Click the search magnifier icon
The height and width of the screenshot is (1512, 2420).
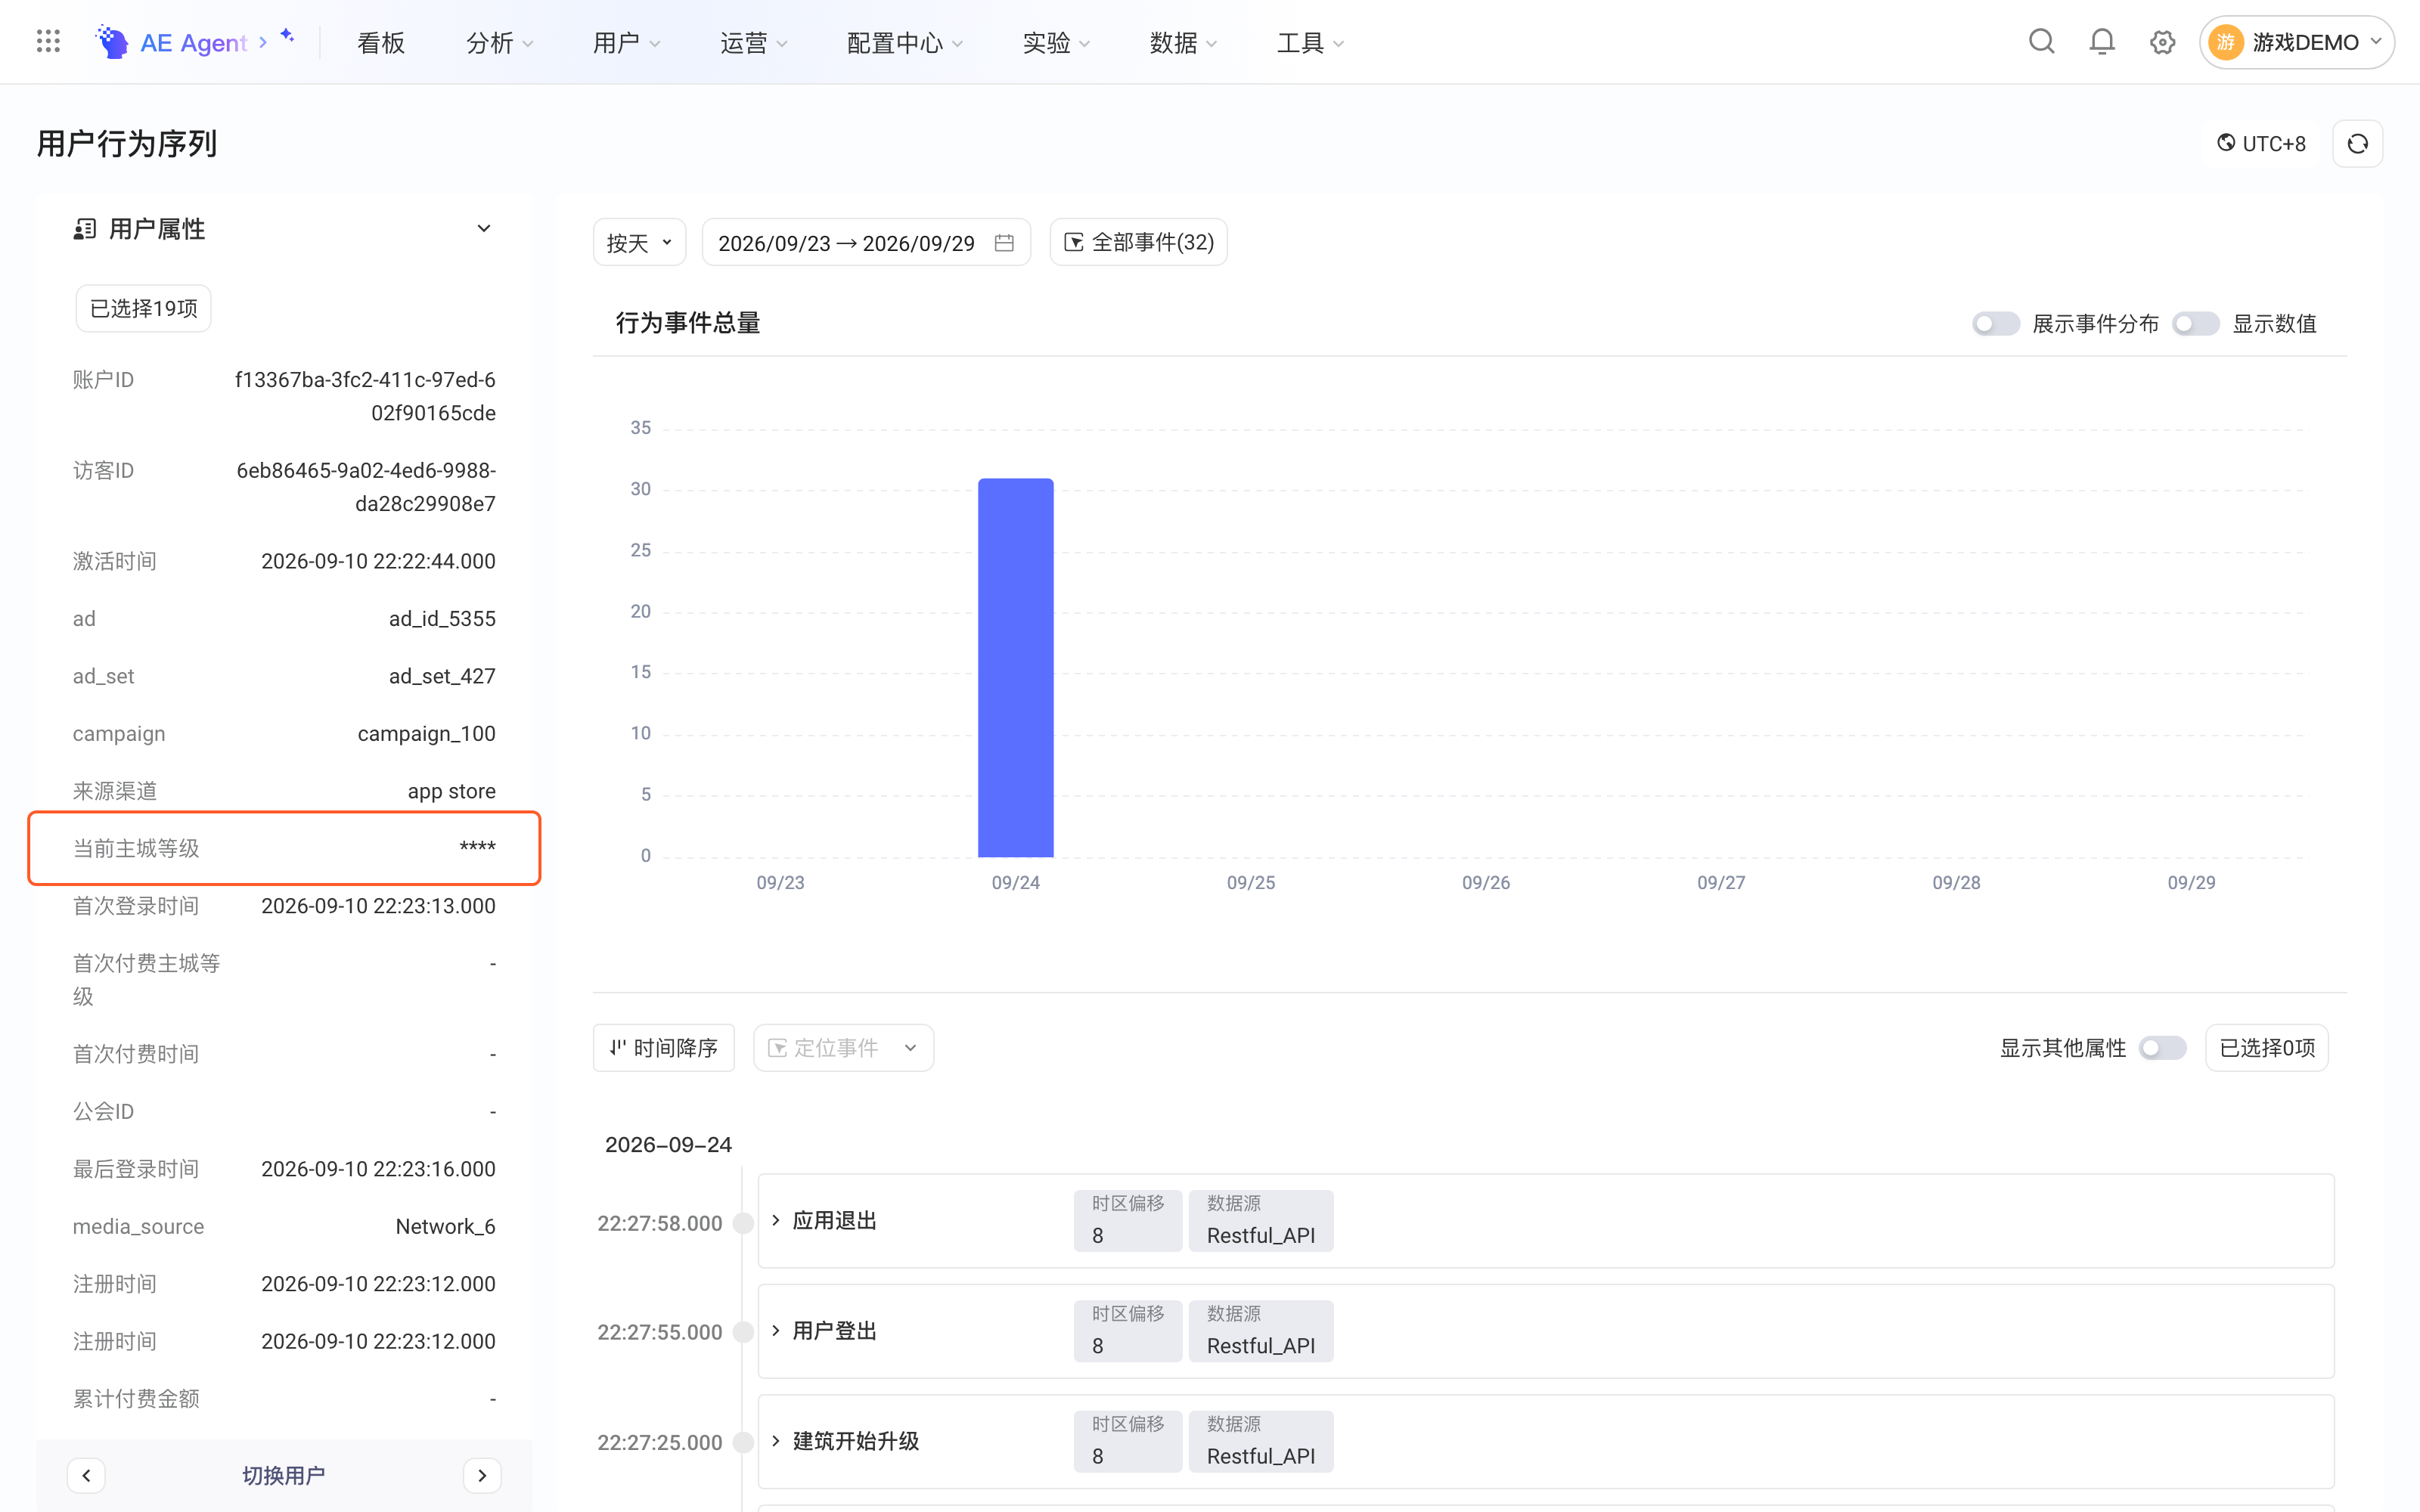click(x=2041, y=42)
